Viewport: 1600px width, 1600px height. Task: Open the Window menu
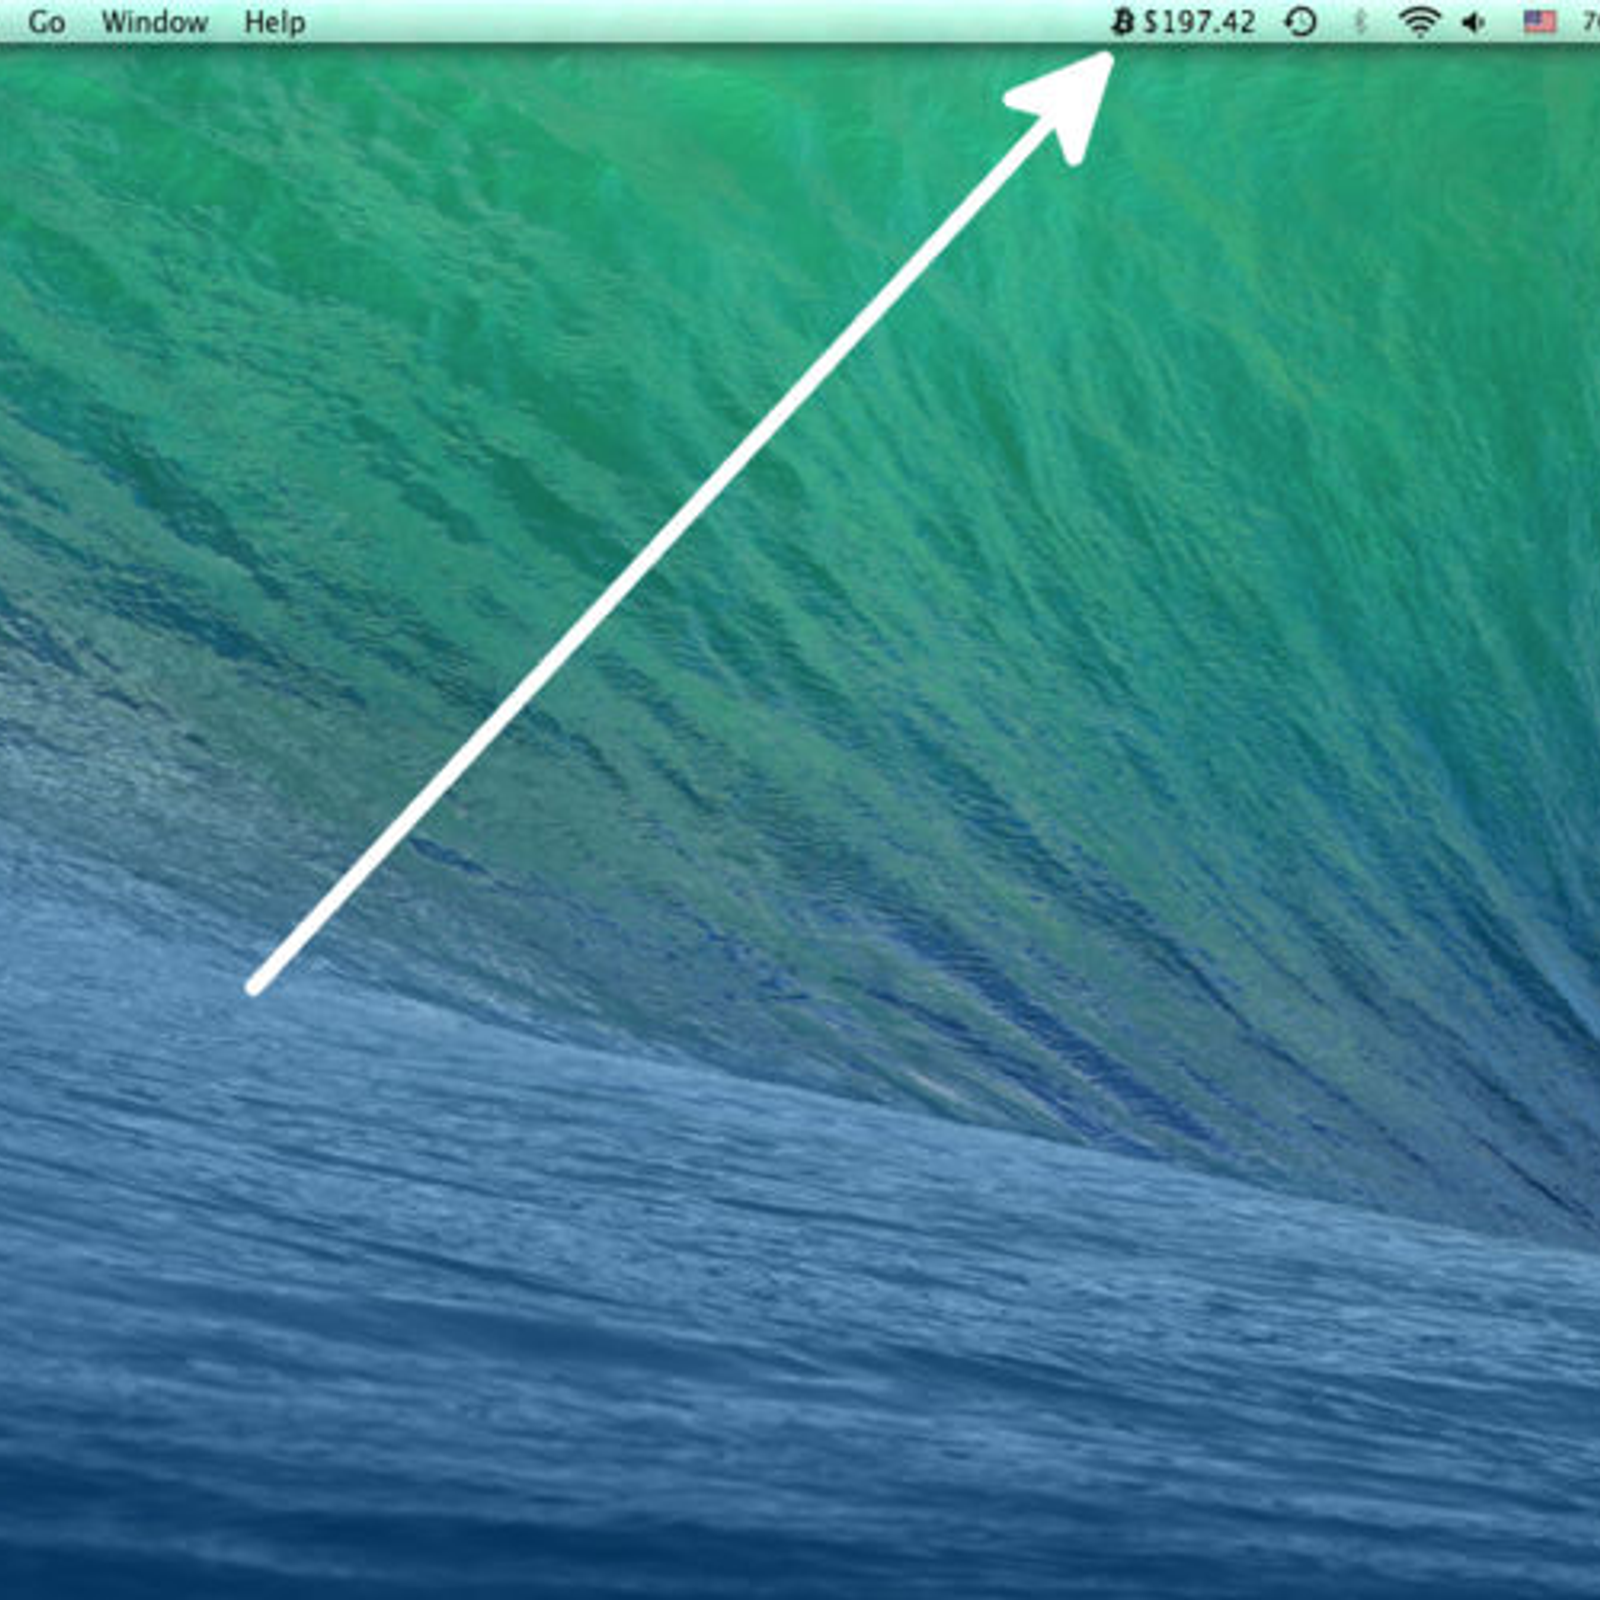pos(155,22)
